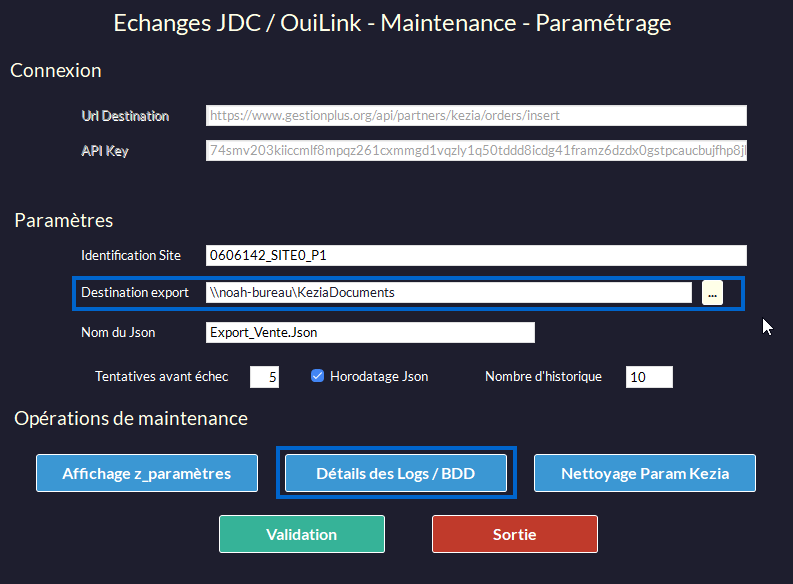Screen dimensions: 793x584
Task: Click the Horodatage Json label text
Action: point(379,377)
